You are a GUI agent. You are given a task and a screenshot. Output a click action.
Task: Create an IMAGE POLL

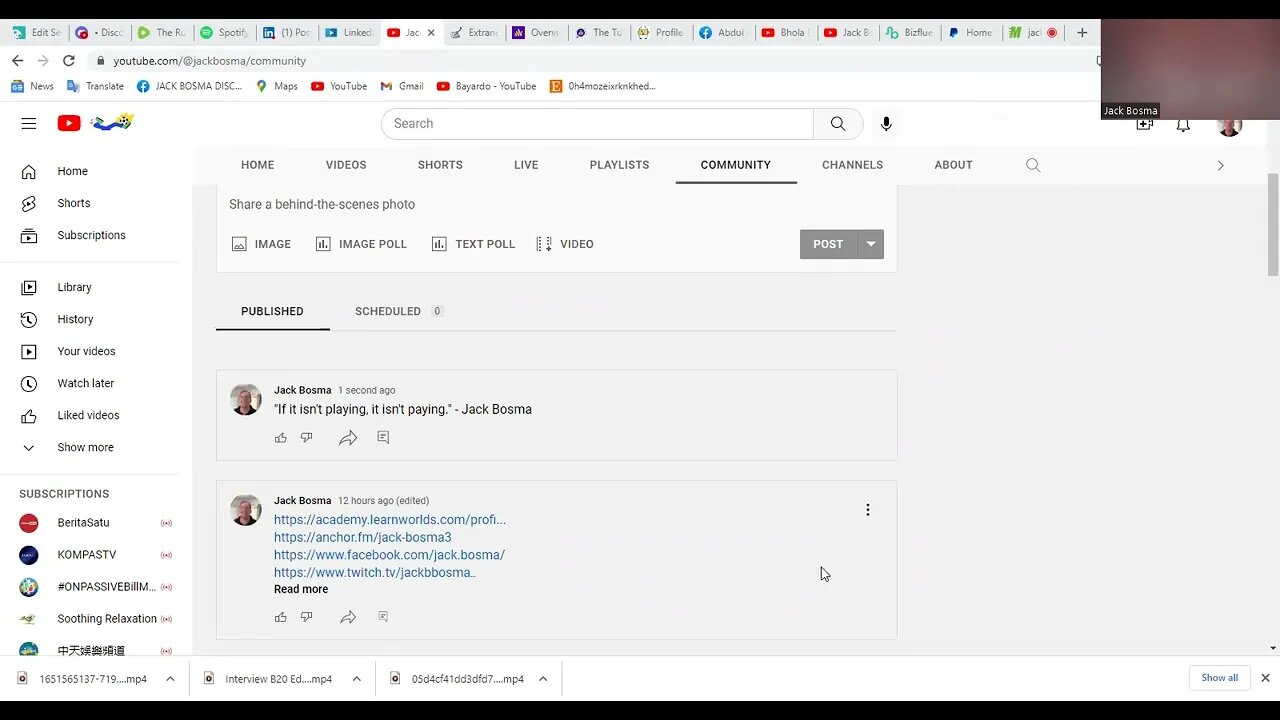coord(361,244)
